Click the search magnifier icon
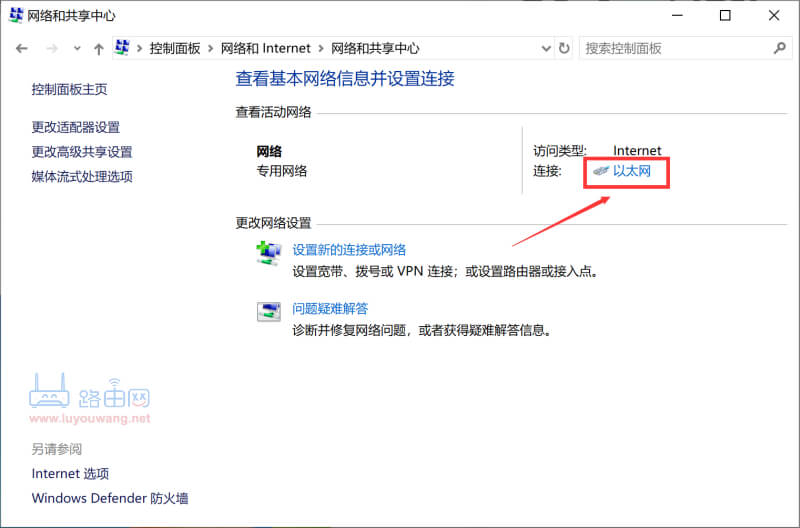 pyautogui.click(x=780, y=48)
